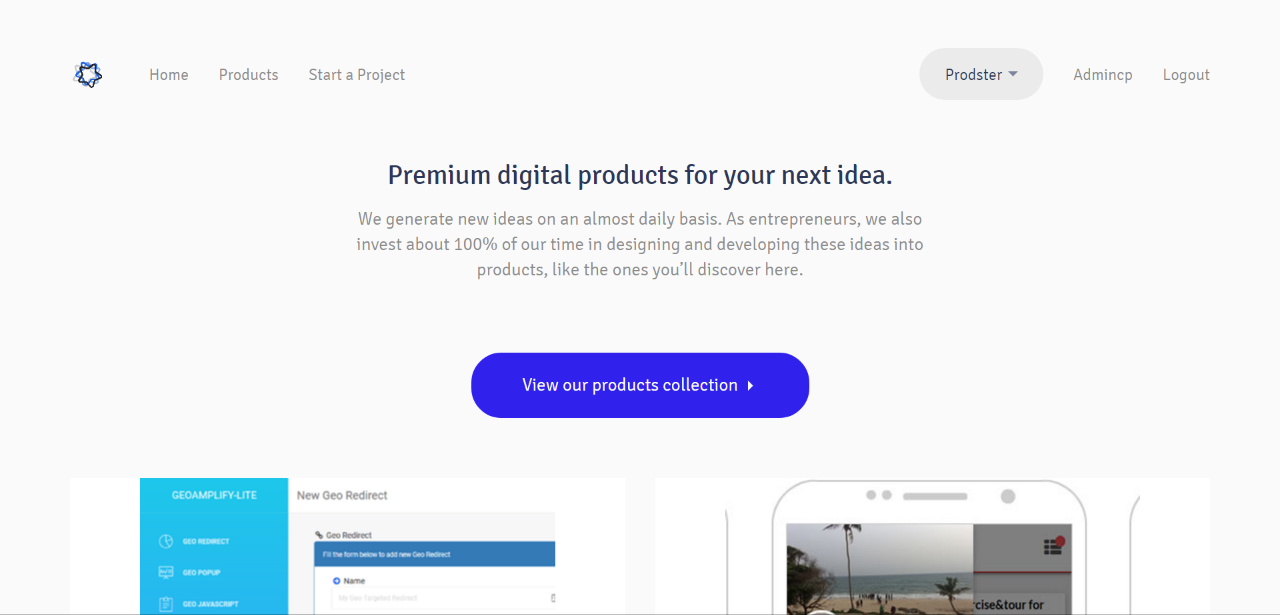Open the Home menu item
Screen dimensions: 1280x615
click(168, 74)
